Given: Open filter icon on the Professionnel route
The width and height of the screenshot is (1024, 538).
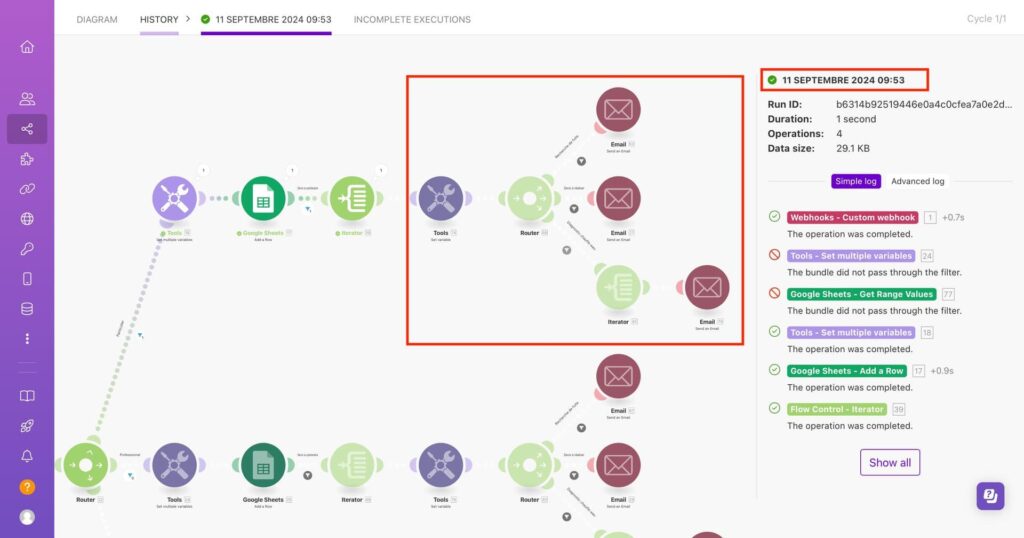Looking at the screenshot, I should pyautogui.click(x=131, y=476).
